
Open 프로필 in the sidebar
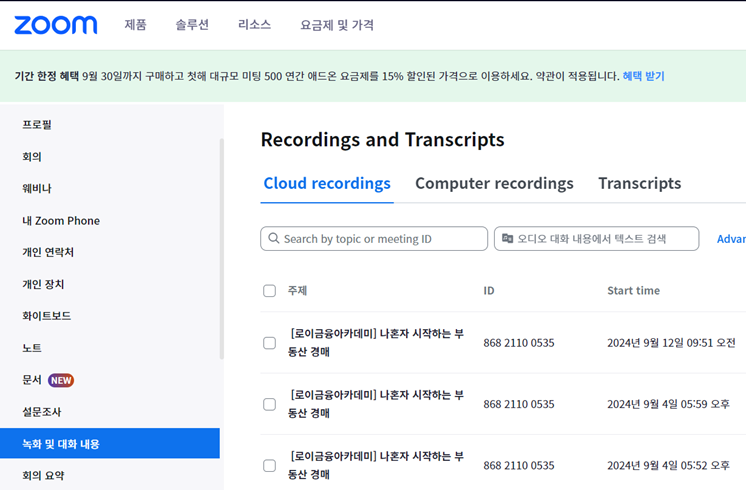click(x=37, y=125)
